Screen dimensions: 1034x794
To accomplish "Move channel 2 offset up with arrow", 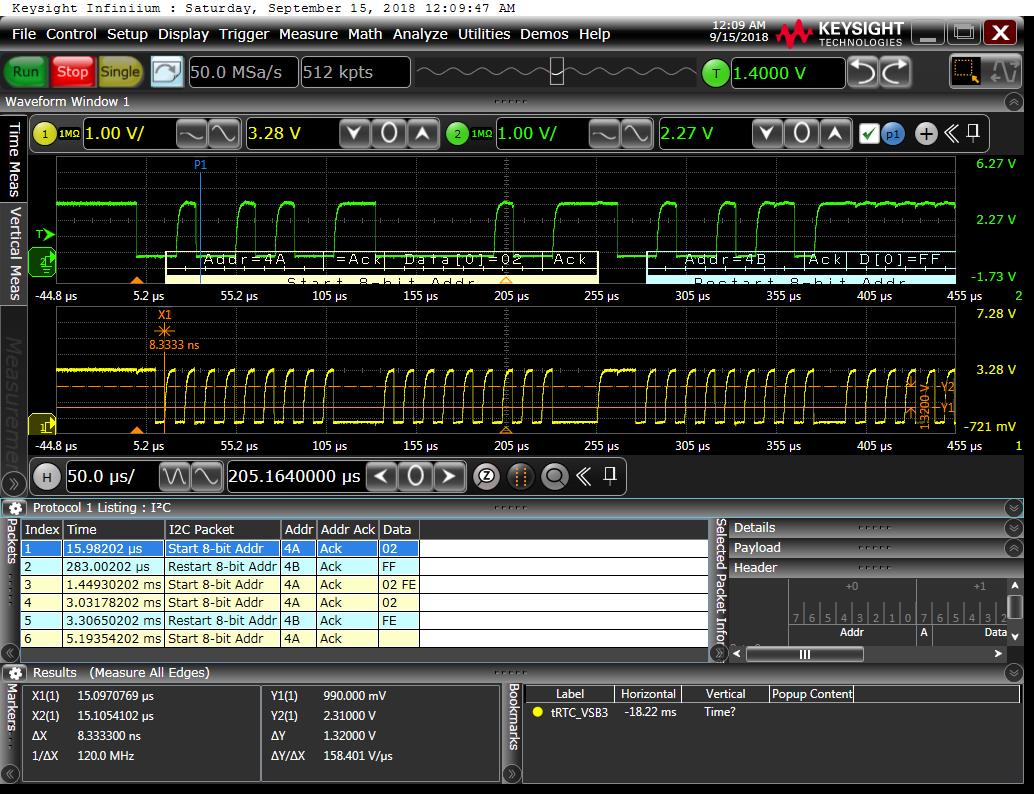I will click(835, 134).
